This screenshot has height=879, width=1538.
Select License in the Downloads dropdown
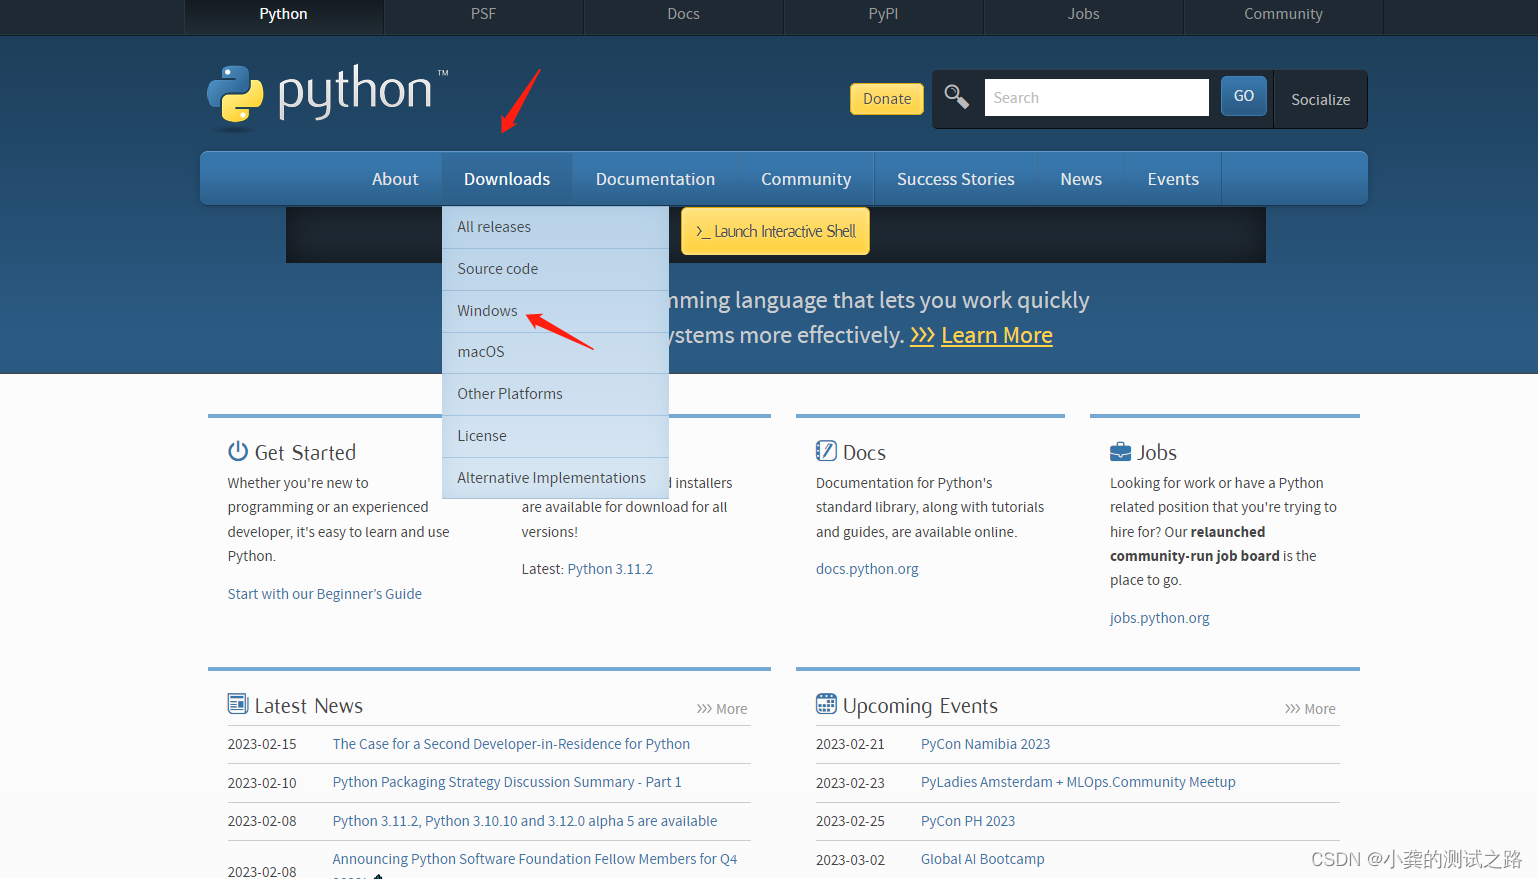555,436
